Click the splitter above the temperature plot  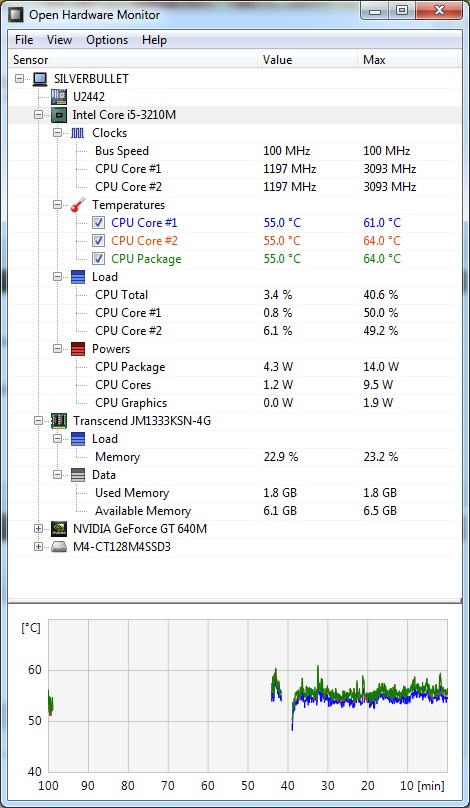pos(235,601)
